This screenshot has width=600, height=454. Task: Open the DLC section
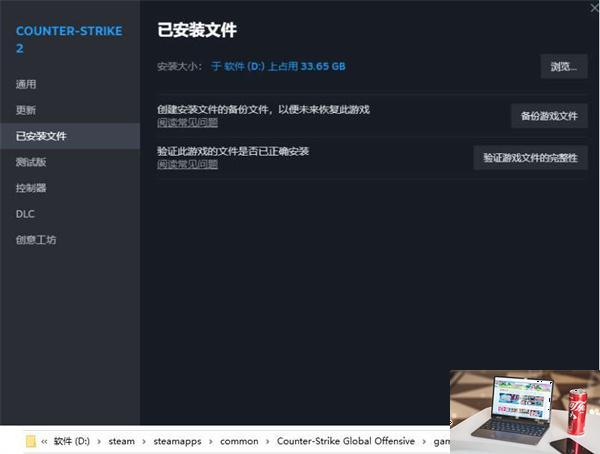[x=25, y=214]
